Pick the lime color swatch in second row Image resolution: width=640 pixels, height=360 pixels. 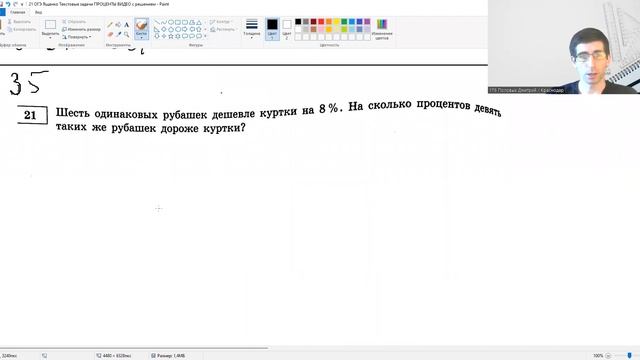(344, 29)
